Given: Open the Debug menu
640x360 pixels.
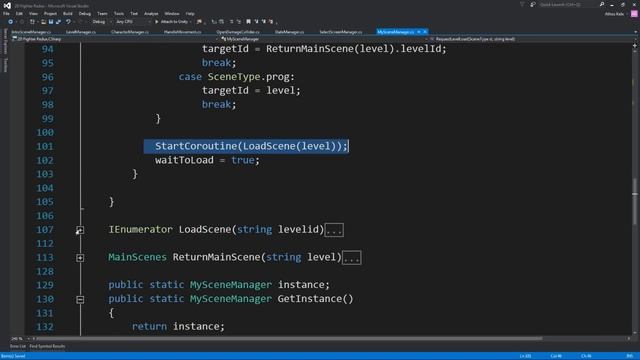Looking at the screenshot, I should coord(85,13).
